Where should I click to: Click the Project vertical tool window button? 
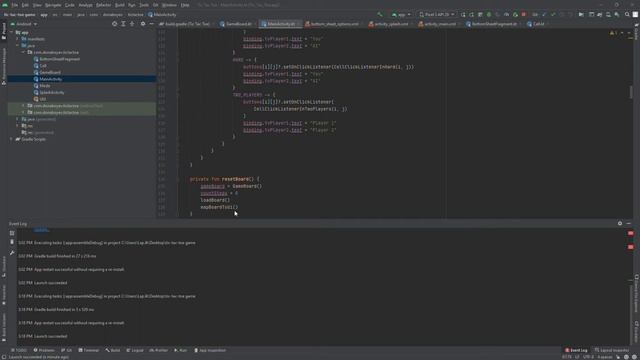[x=4, y=31]
